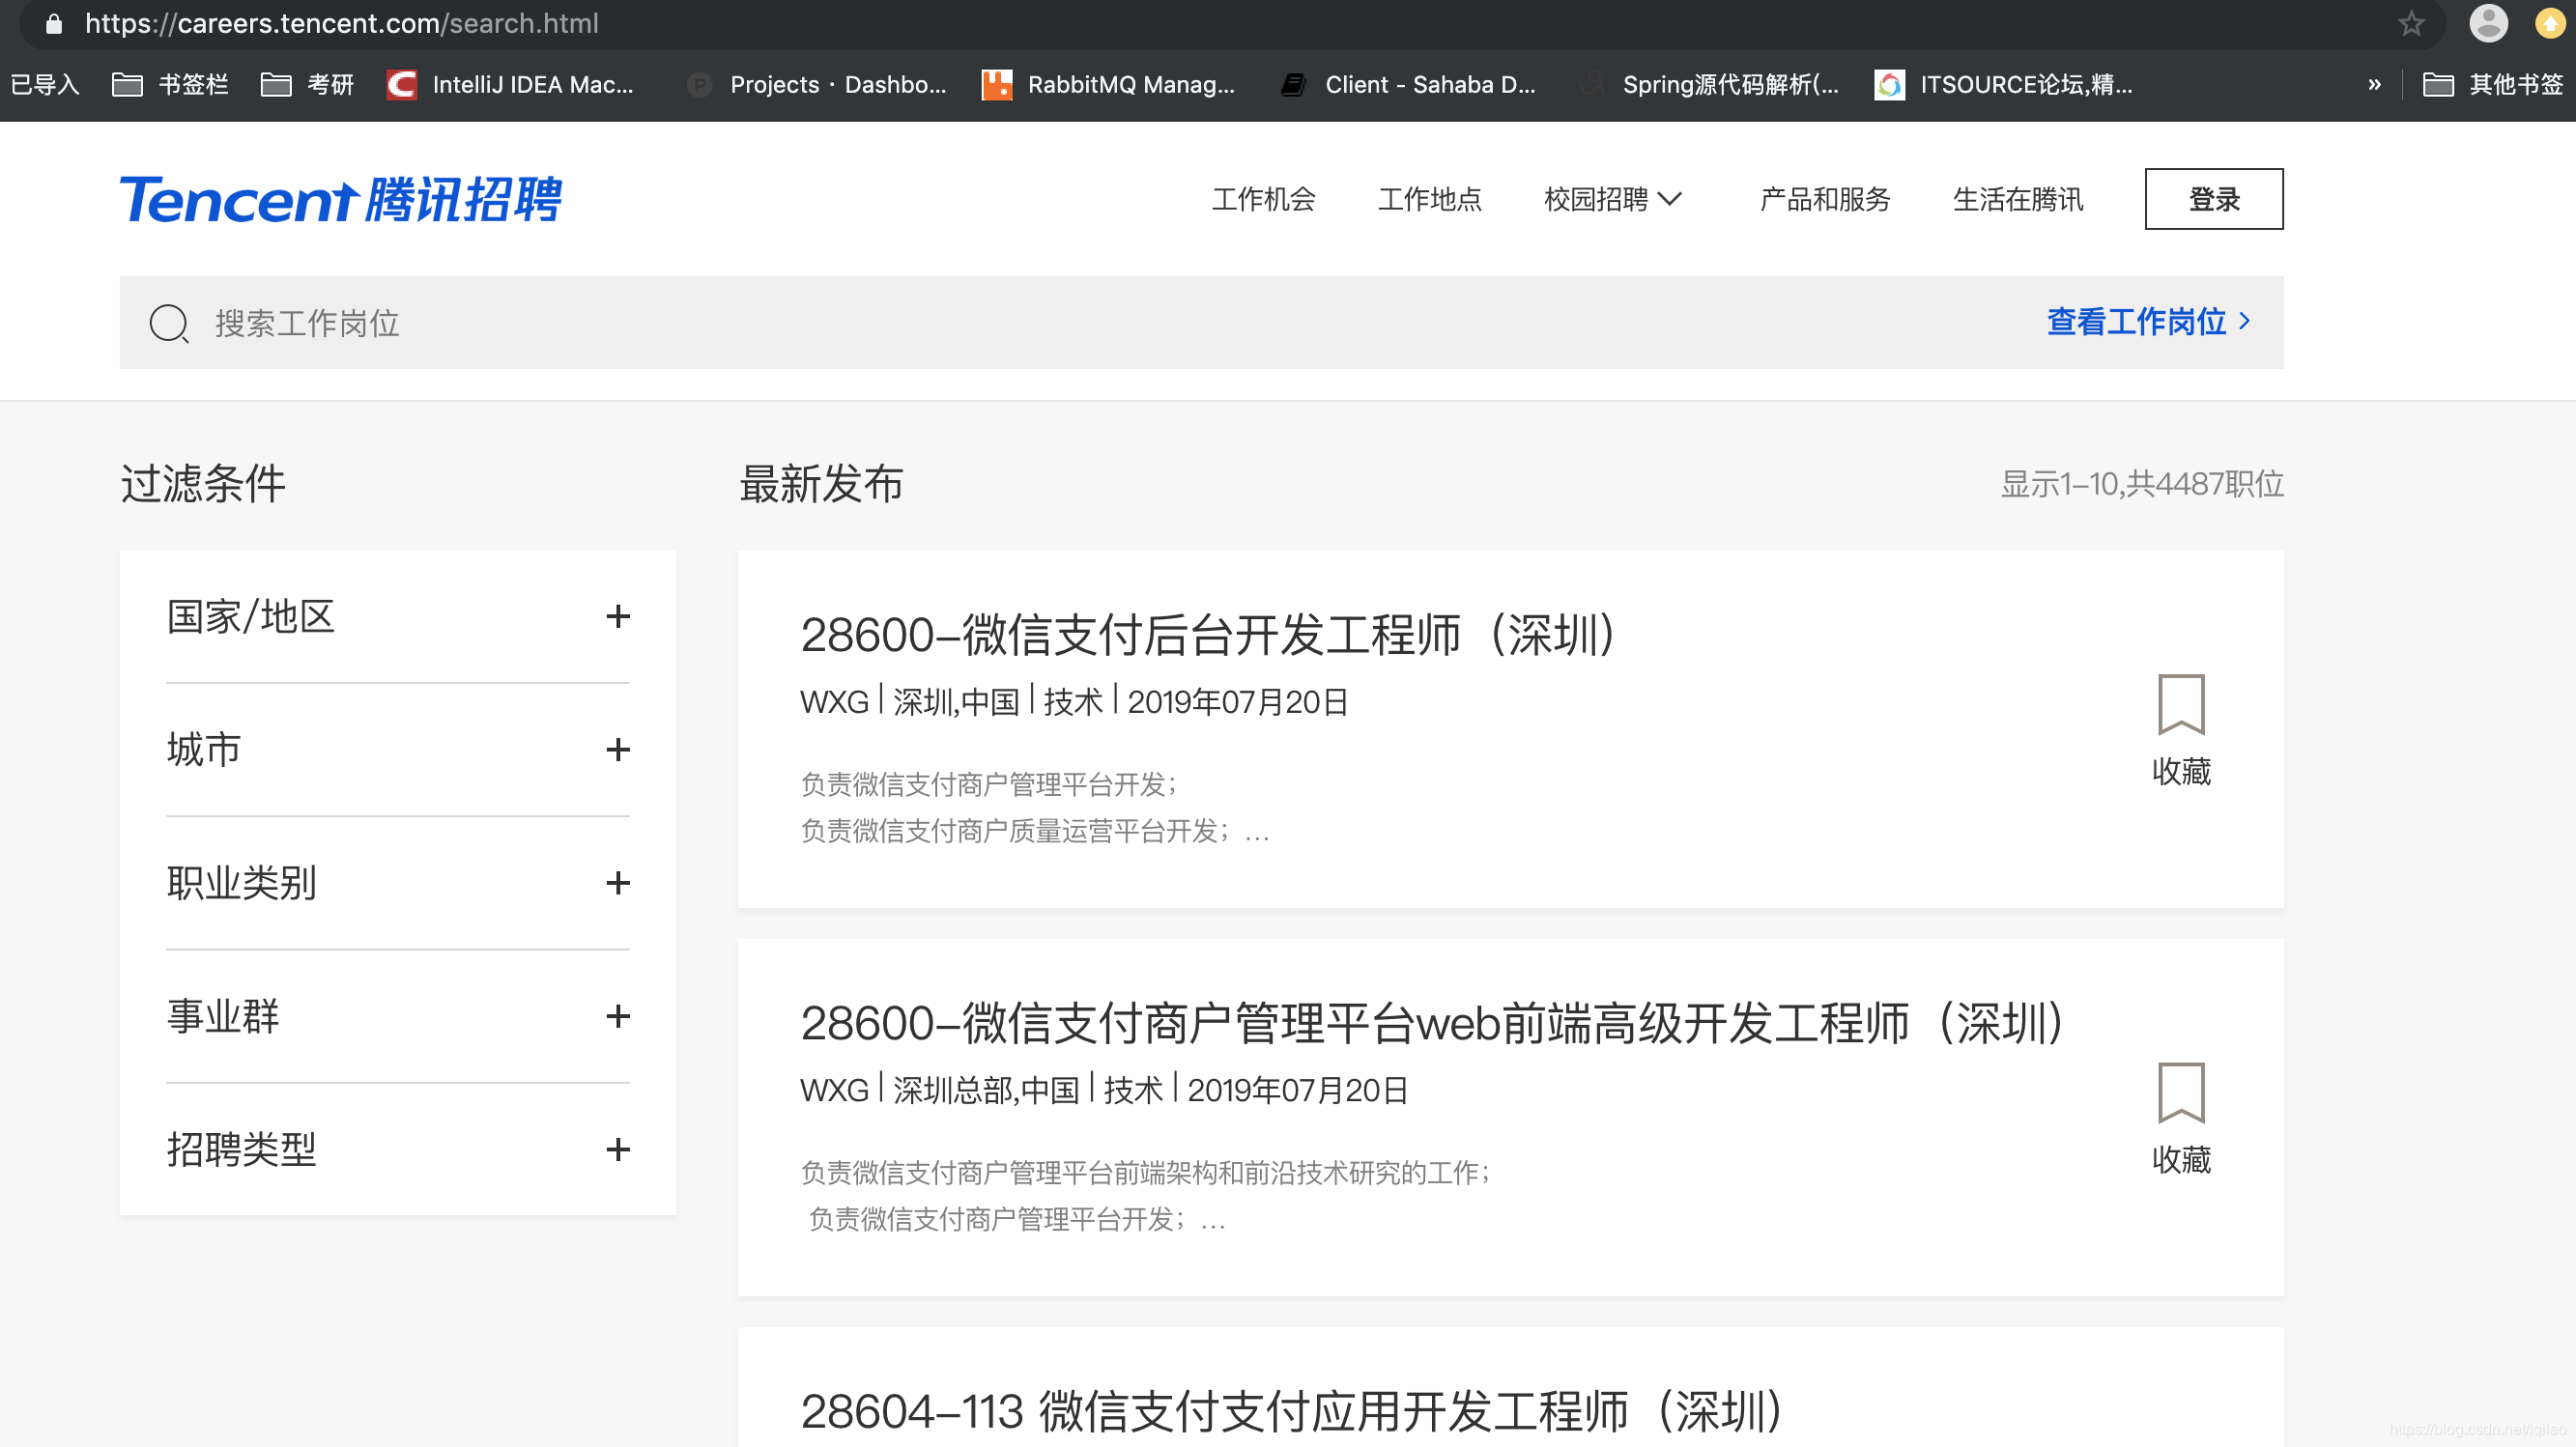Image resolution: width=2576 pixels, height=1447 pixels.
Task: Show more bookmarks via double chevron
Action: pos(2375,85)
